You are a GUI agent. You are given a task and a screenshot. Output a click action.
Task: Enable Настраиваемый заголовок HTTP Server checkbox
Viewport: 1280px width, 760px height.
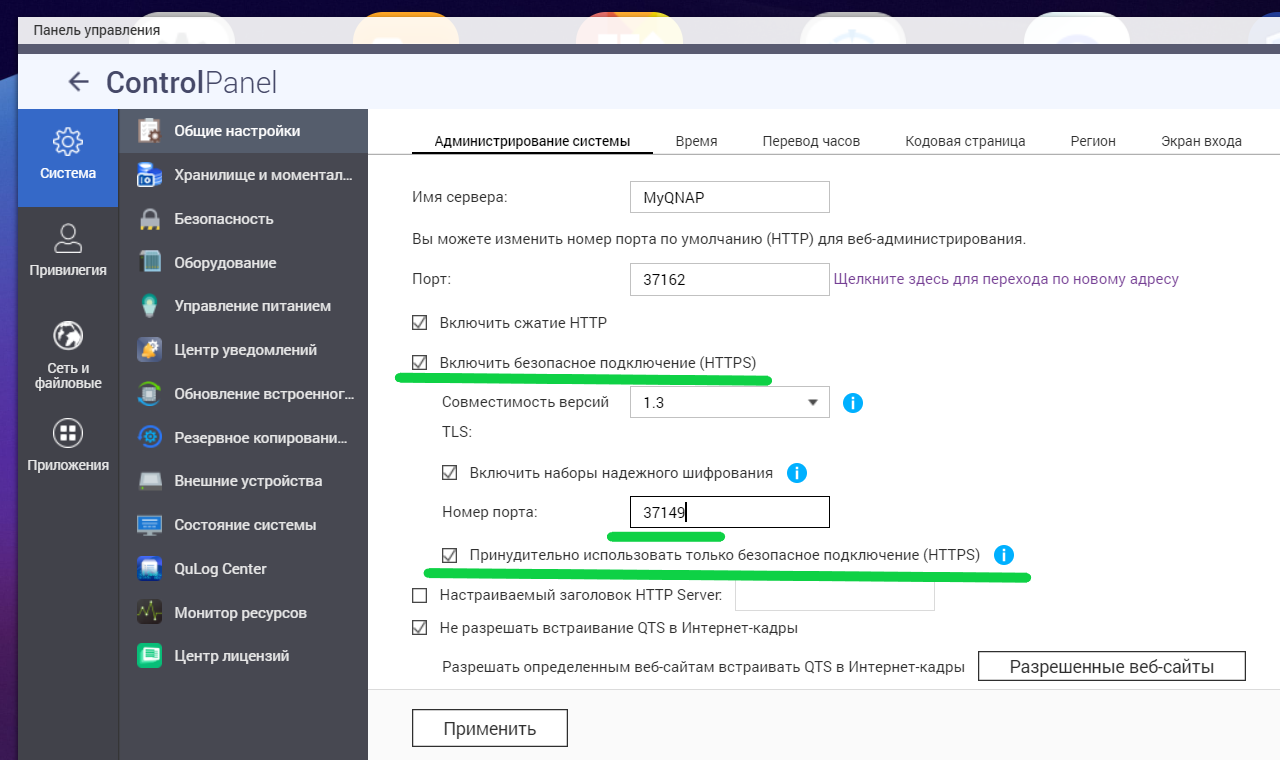pos(420,596)
